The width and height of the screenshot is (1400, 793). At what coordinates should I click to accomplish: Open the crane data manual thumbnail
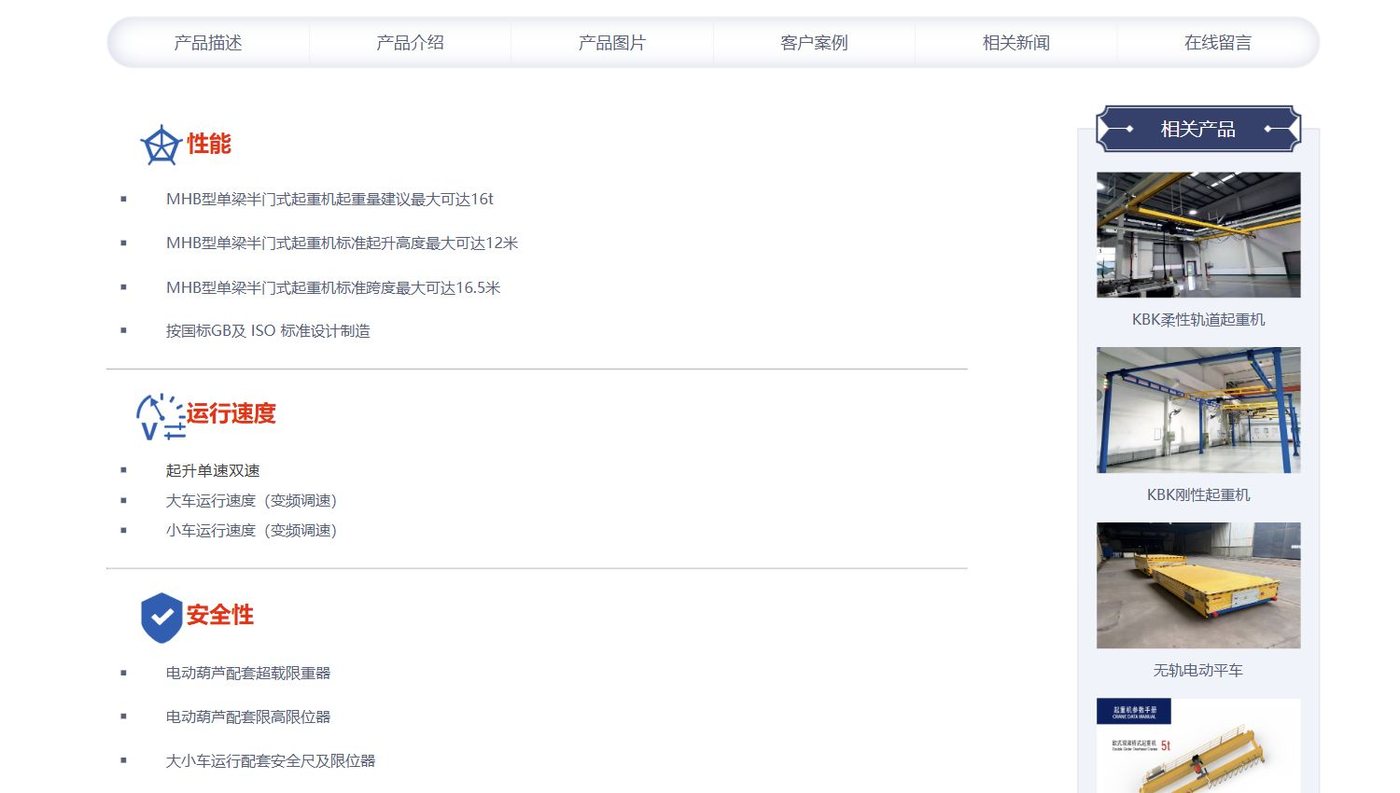click(1198, 745)
